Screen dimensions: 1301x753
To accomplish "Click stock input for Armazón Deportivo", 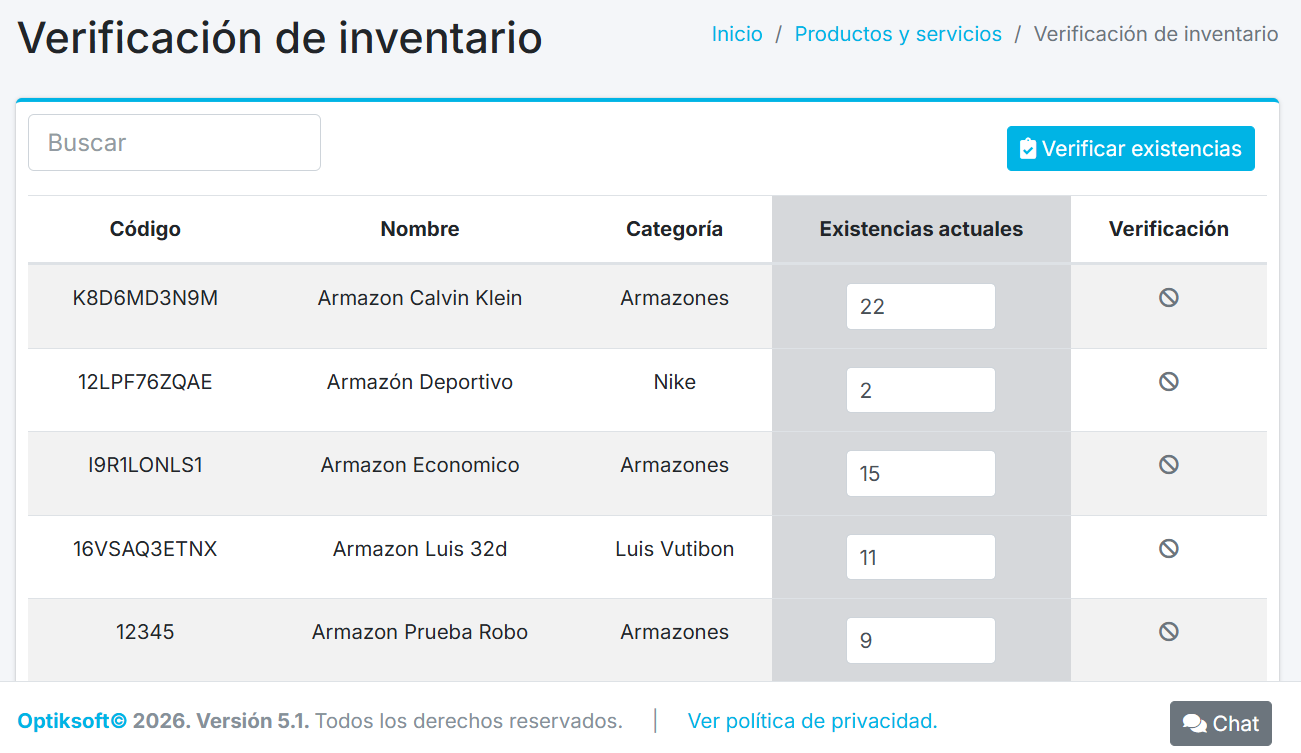I will click(920, 390).
